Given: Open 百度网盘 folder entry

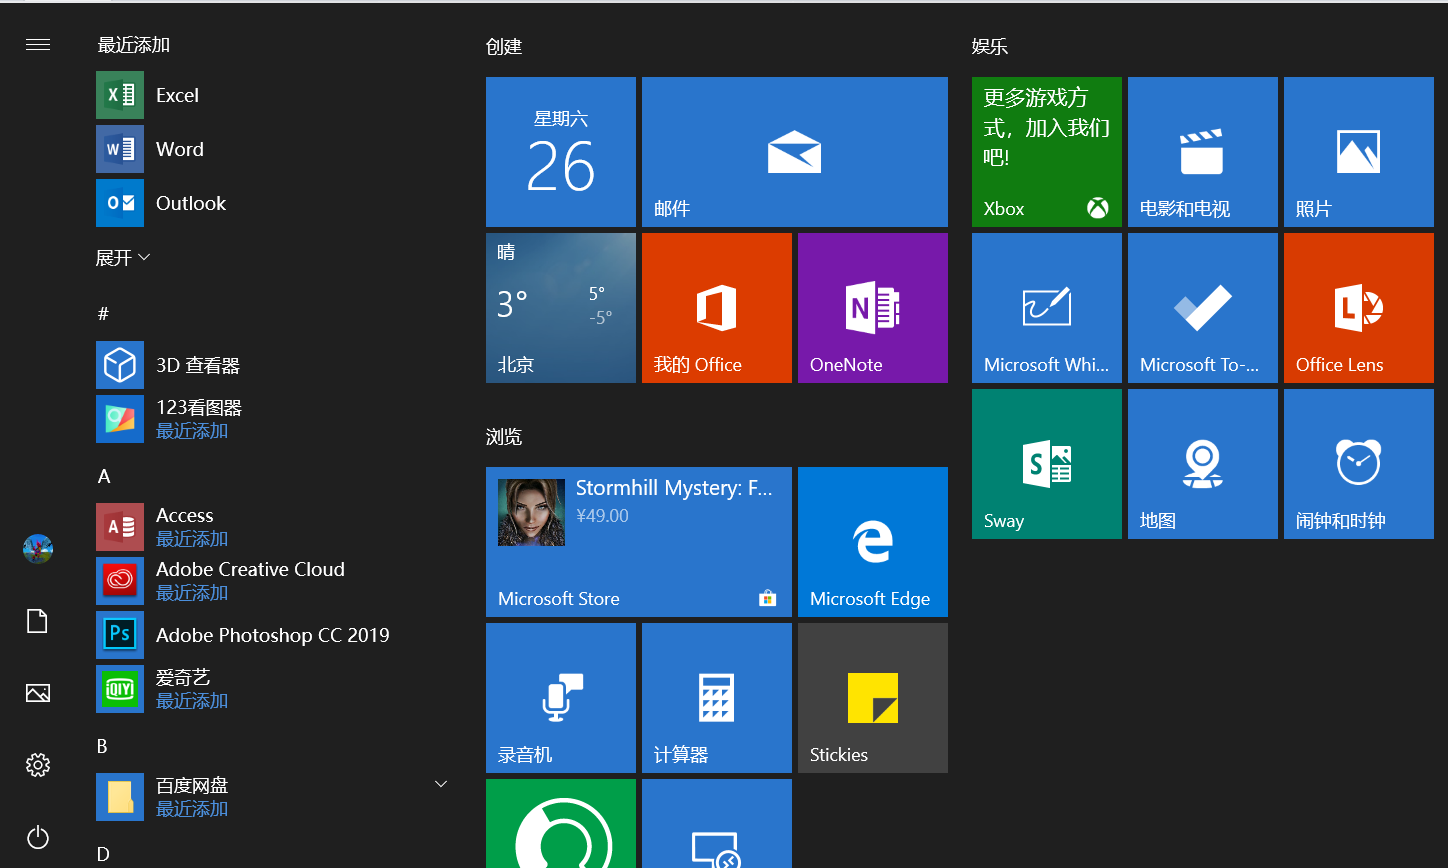Looking at the screenshot, I should [x=270, y=797].
